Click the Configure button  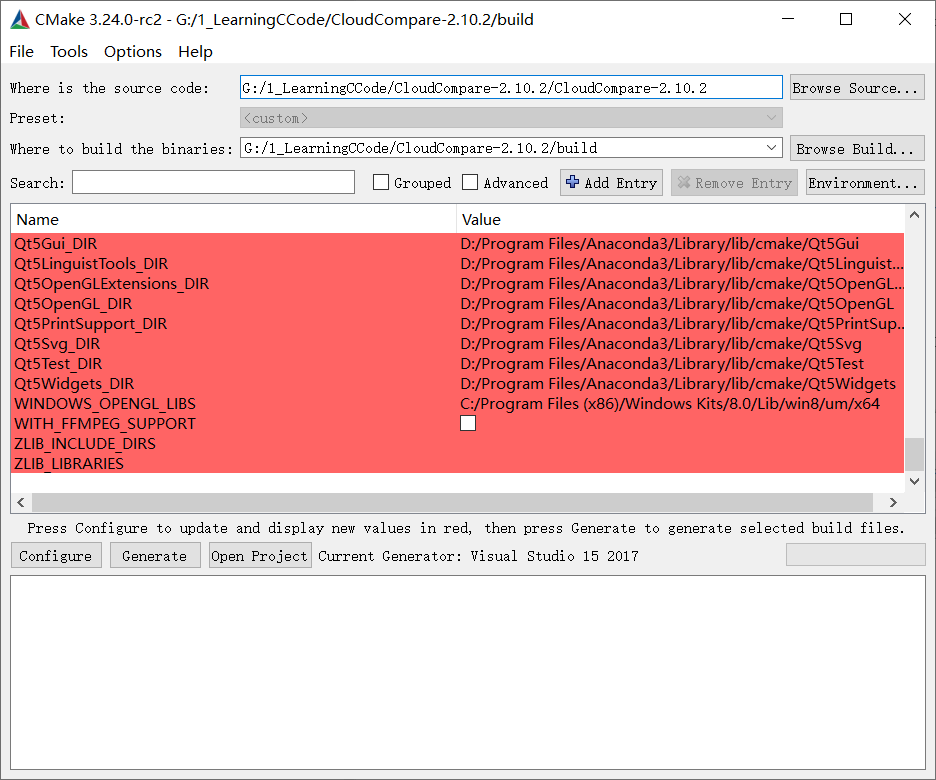[x=56, y=556]
